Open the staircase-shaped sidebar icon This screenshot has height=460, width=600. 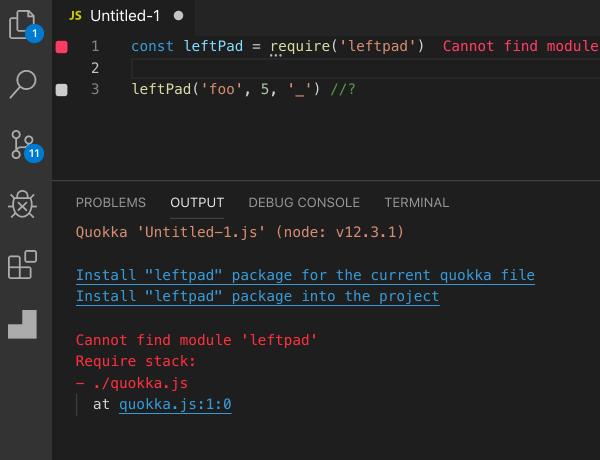[22, 324]
